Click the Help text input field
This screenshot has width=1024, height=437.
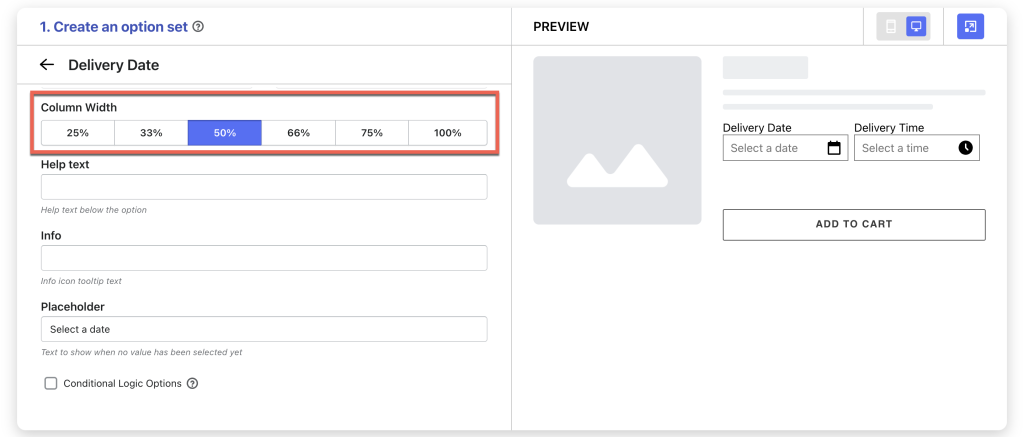tap(264, 187)
